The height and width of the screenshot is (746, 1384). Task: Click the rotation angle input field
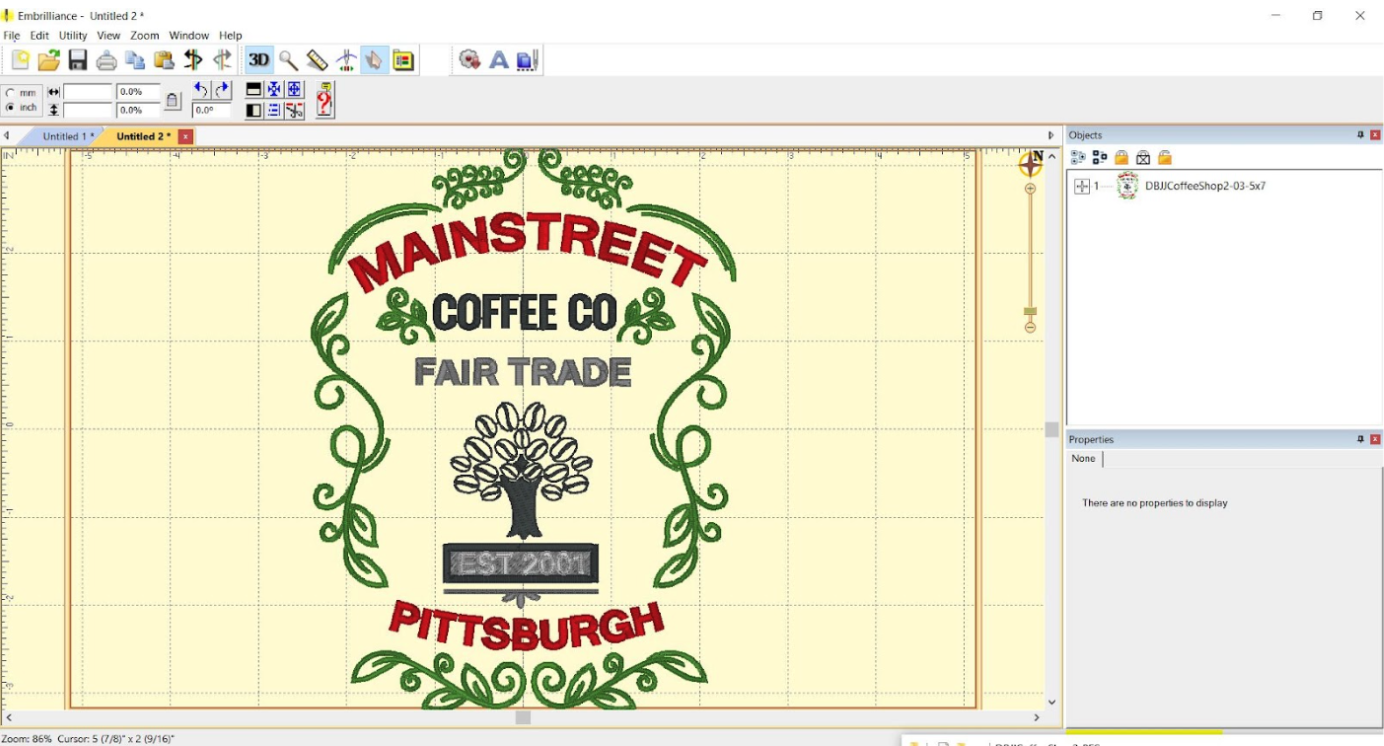click(x=211, y=110)
